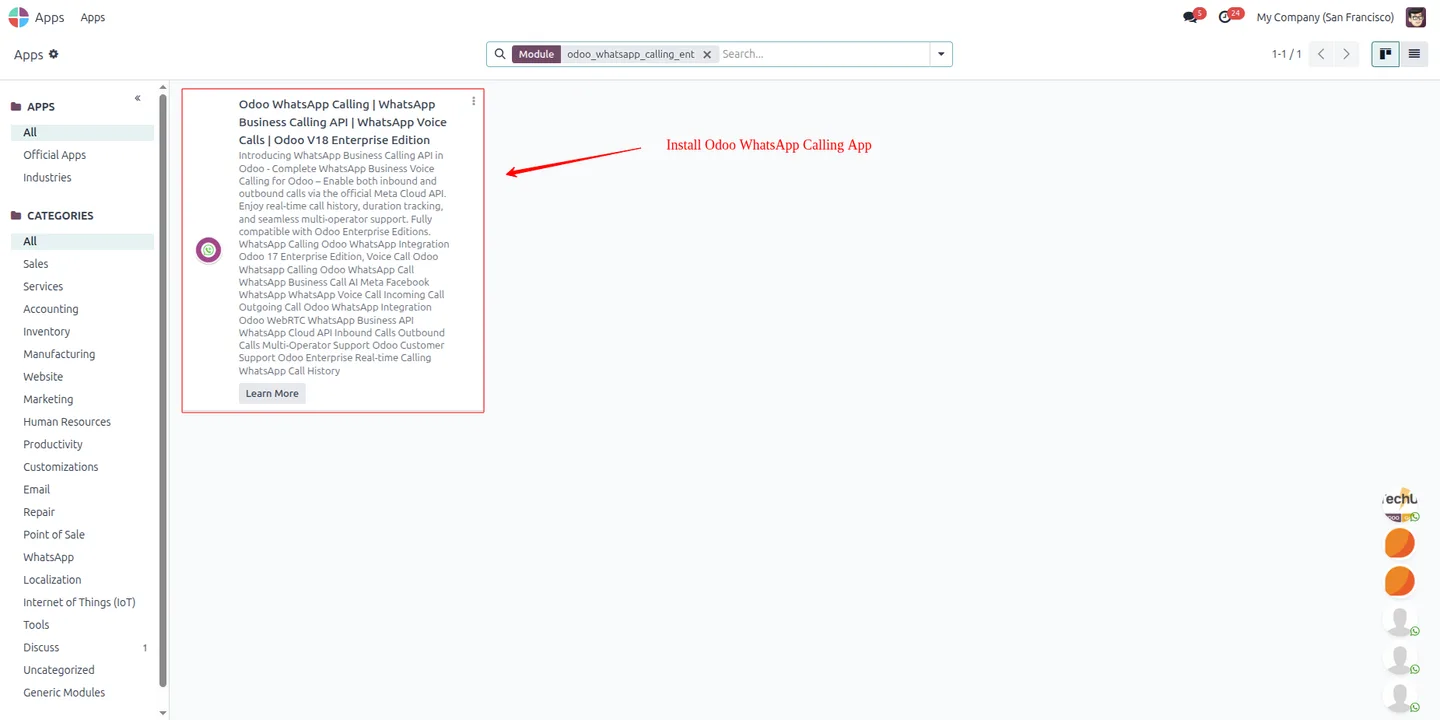
Task: Switch company via My Company (San Francisco)
Action: coord(1325,17)
